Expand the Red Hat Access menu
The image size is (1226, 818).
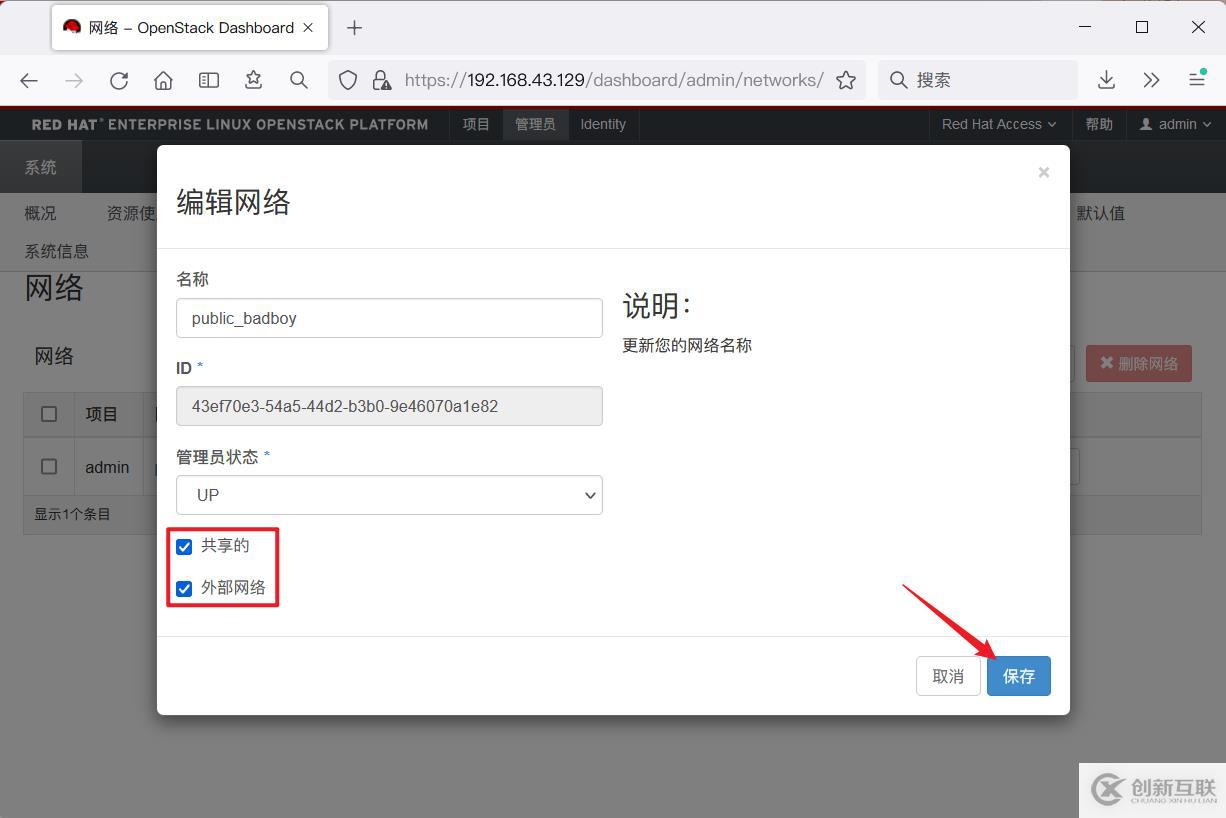coord(998,124)
